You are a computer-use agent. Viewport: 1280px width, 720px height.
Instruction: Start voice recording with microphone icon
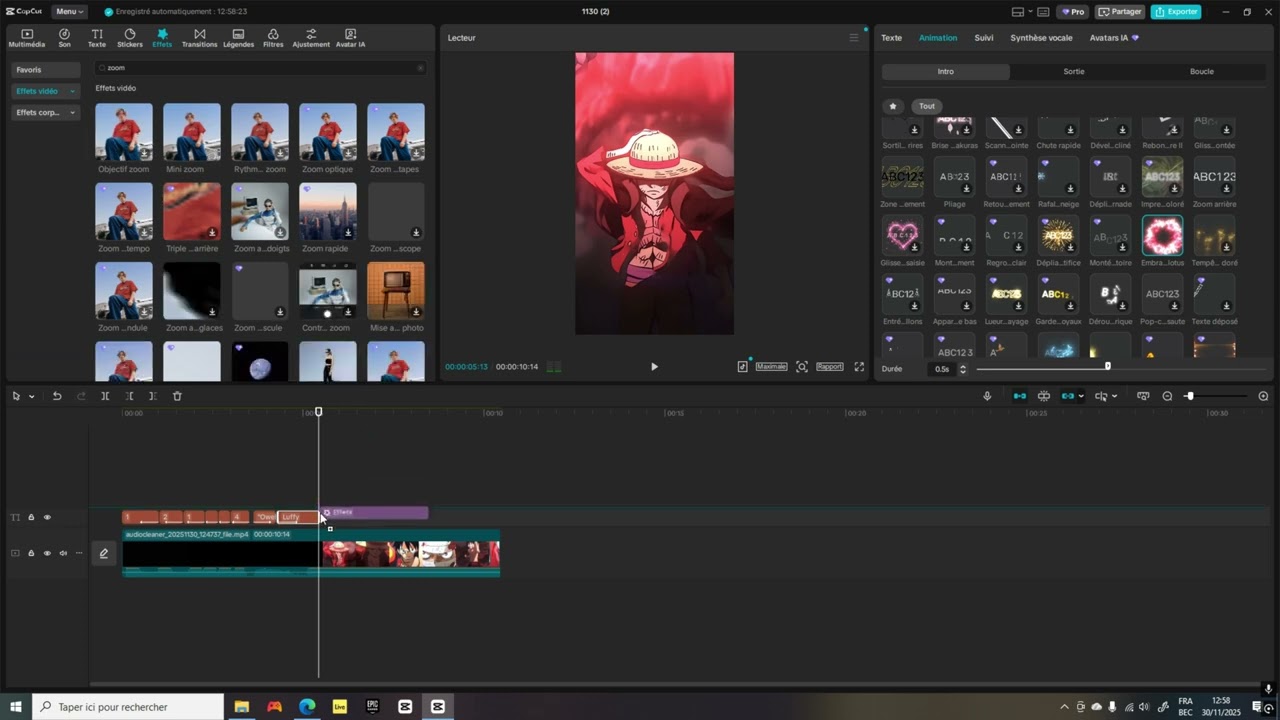click(987, 396)
